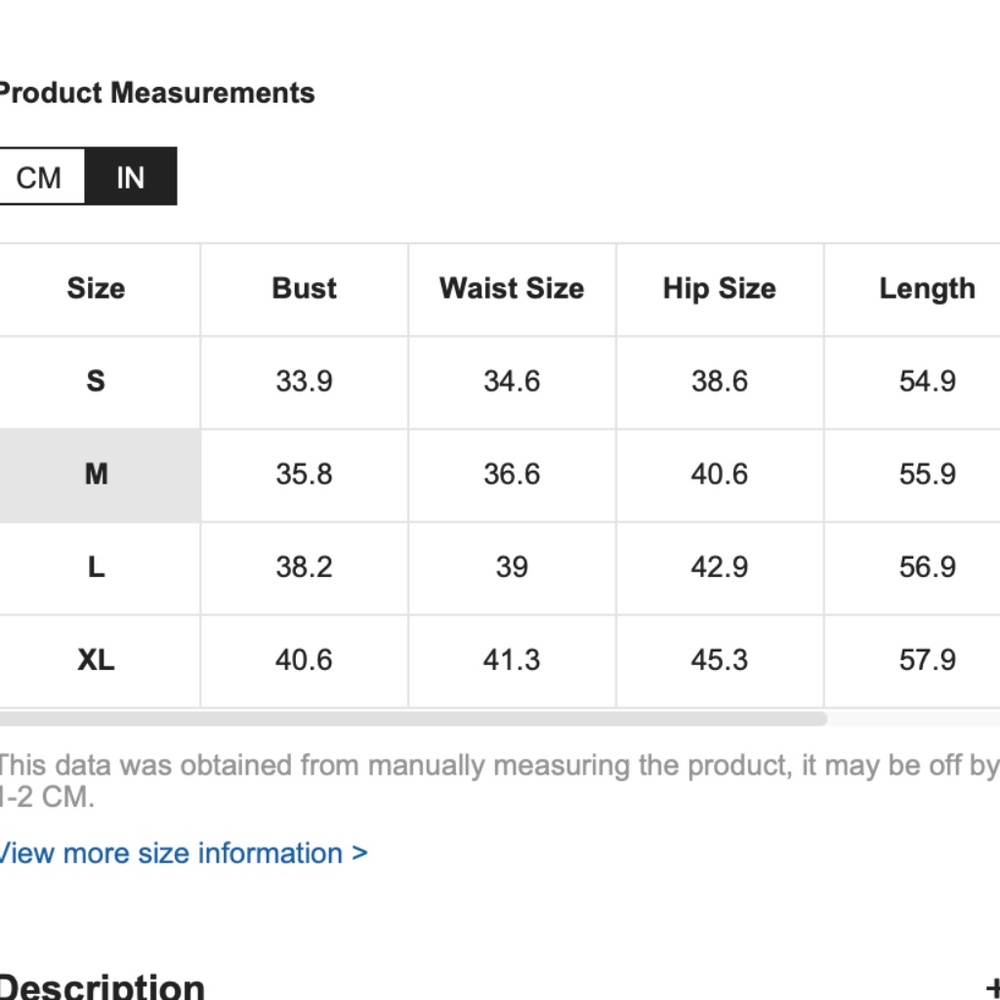Click the Waist Size column header
The image size is (1000, 1000).
tap(511, 289)
